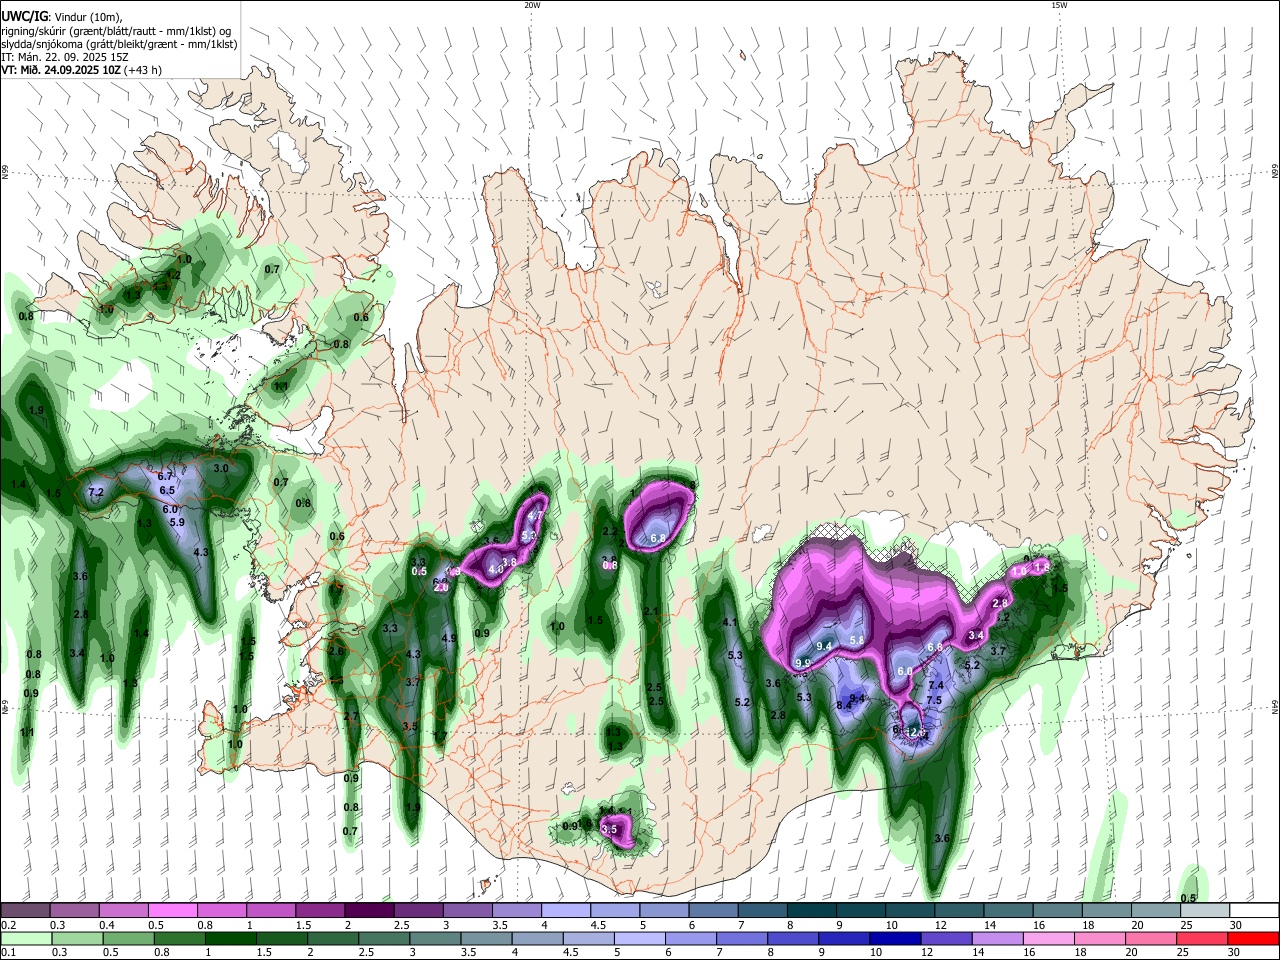Click the dark navy swatch labeled 10 in lower legend
Viewport: 1280px width, 960px height.
click(x=894, y=938)
